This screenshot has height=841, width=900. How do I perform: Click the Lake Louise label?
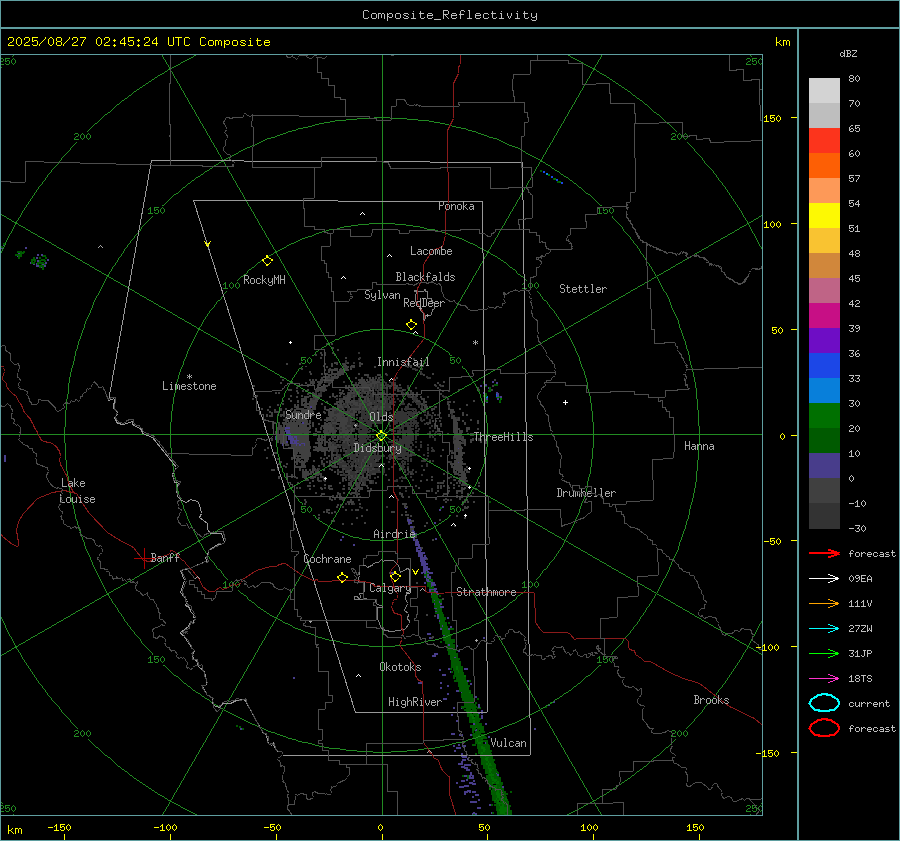pyautogui.click(x=77, y=491)
